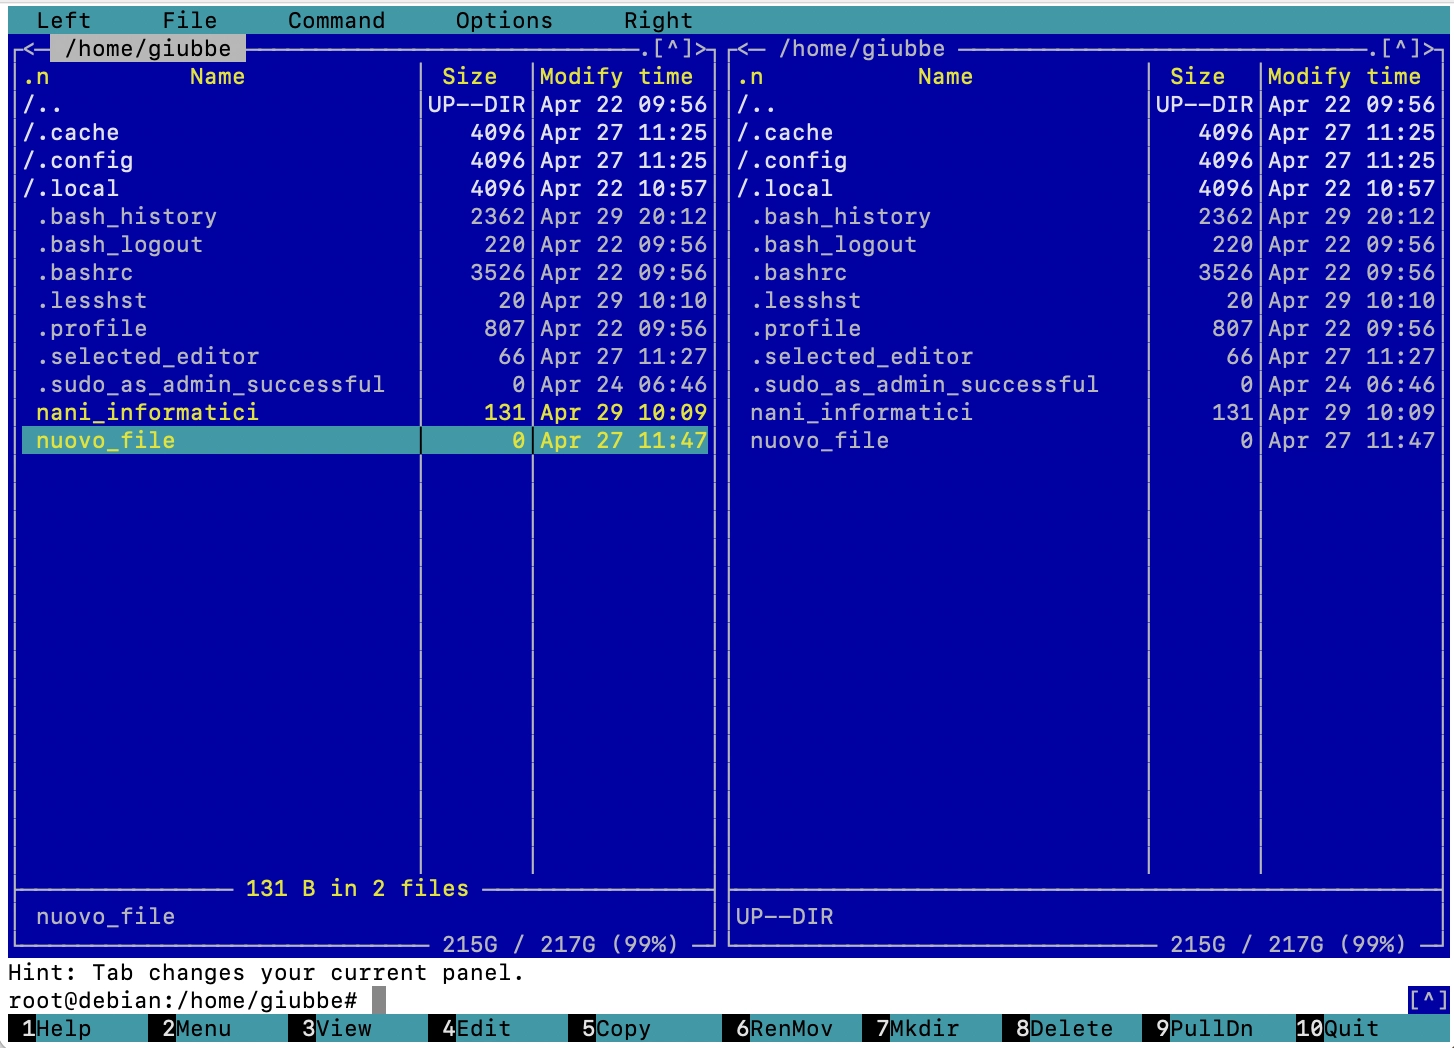Screen dimensions: 1454x1048
Task: Click the left panel back arrow '<'
Action: [x=30, y=48]
